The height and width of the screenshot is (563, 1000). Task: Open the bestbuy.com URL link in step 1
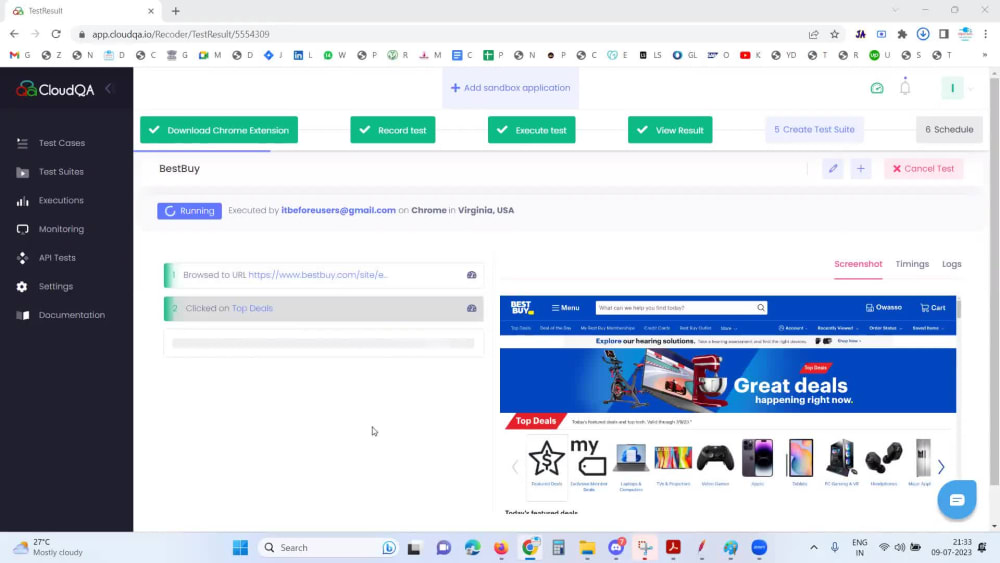point(318,275)
